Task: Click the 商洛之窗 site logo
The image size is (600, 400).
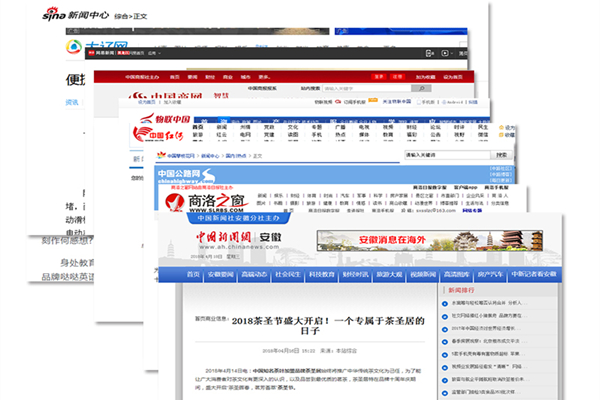Action: (x=205, y=202)
